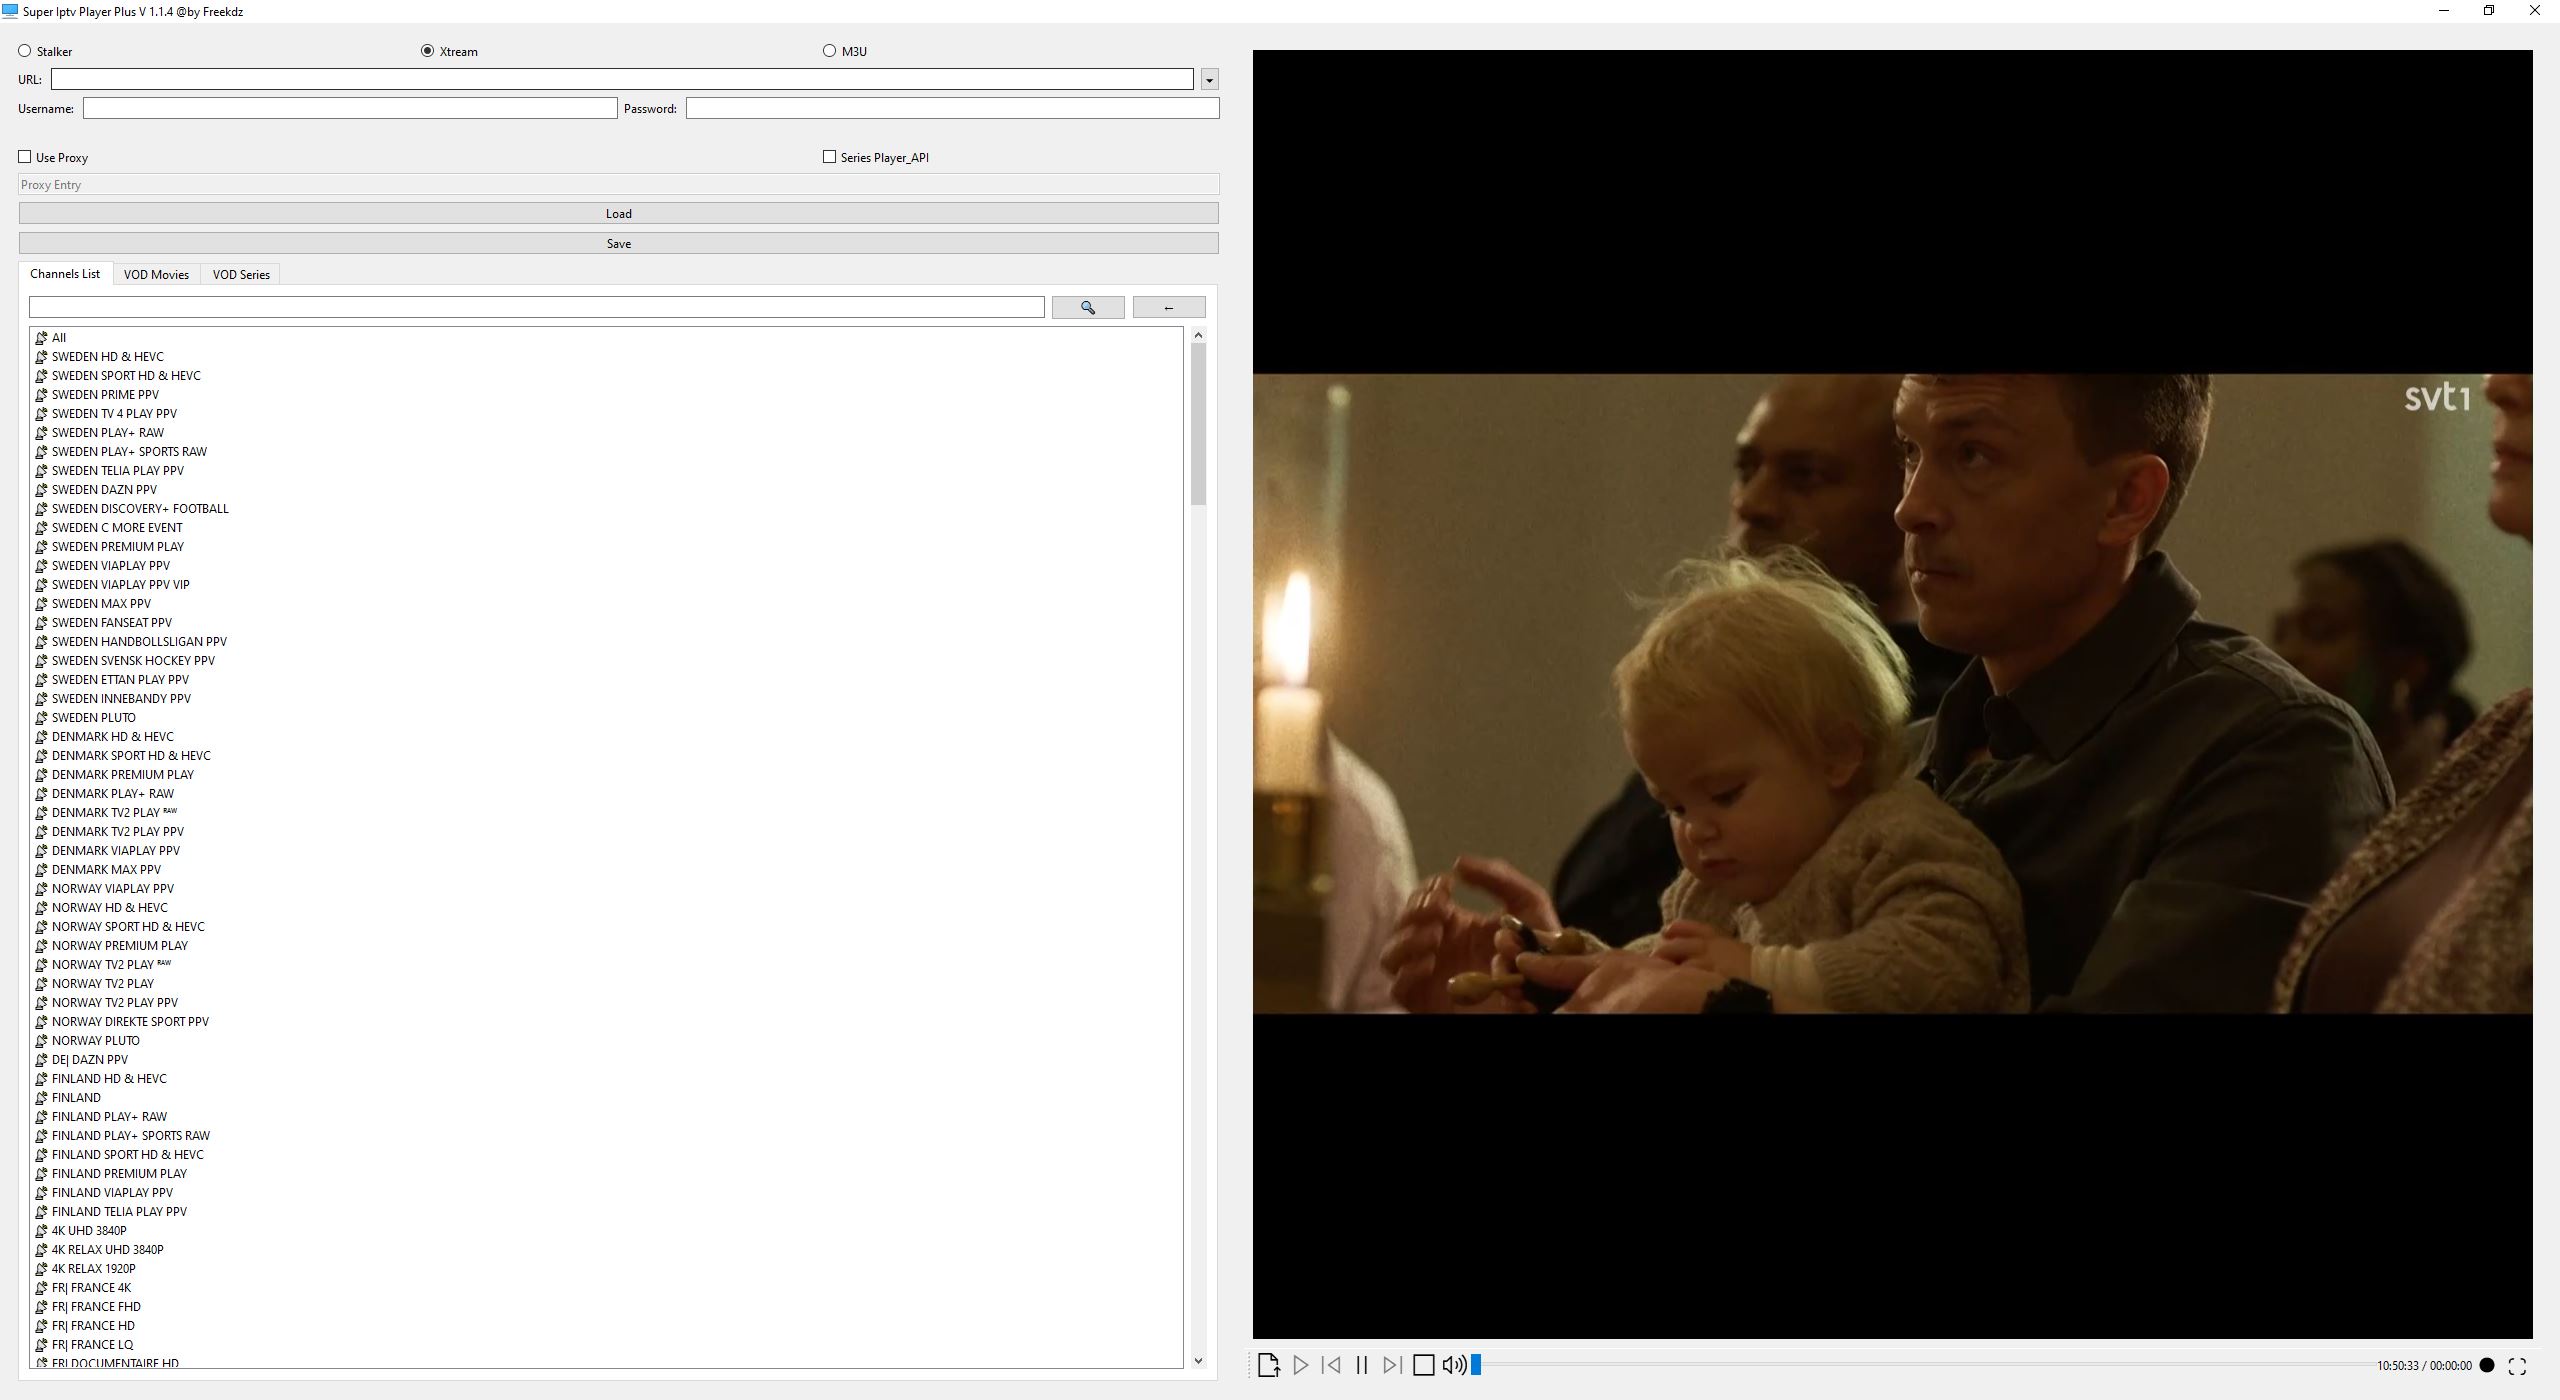Screen dimensions: 2560x1400
Task: Click the channel search text box
Action: tap(536, 307)
